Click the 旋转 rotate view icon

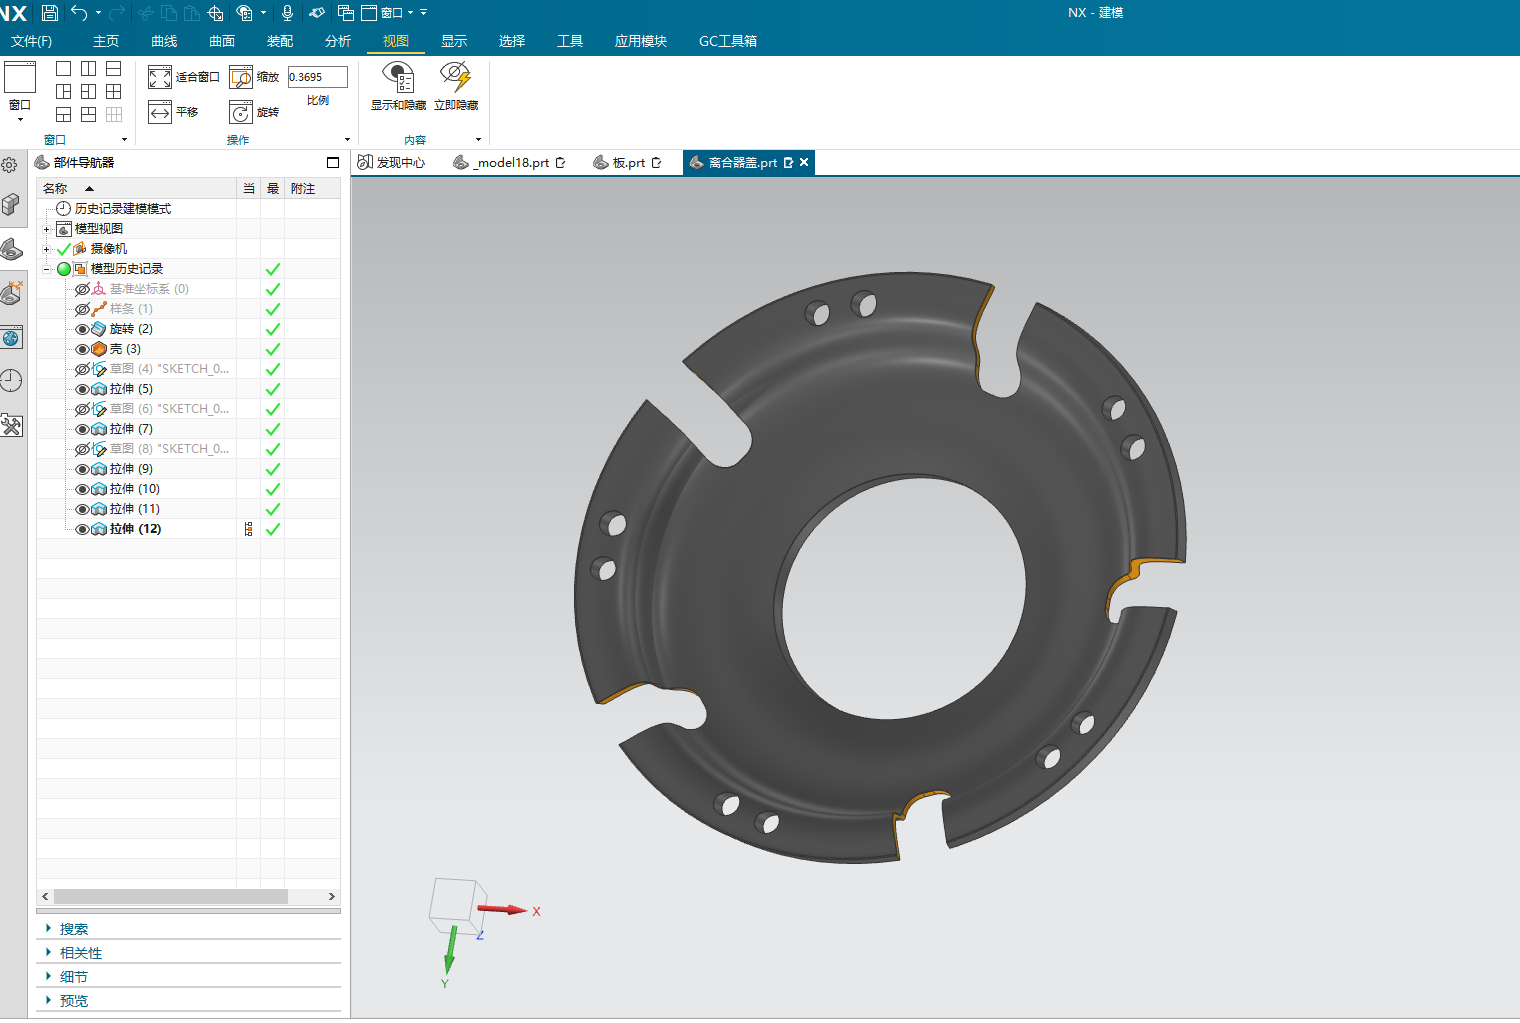point(241,112)
